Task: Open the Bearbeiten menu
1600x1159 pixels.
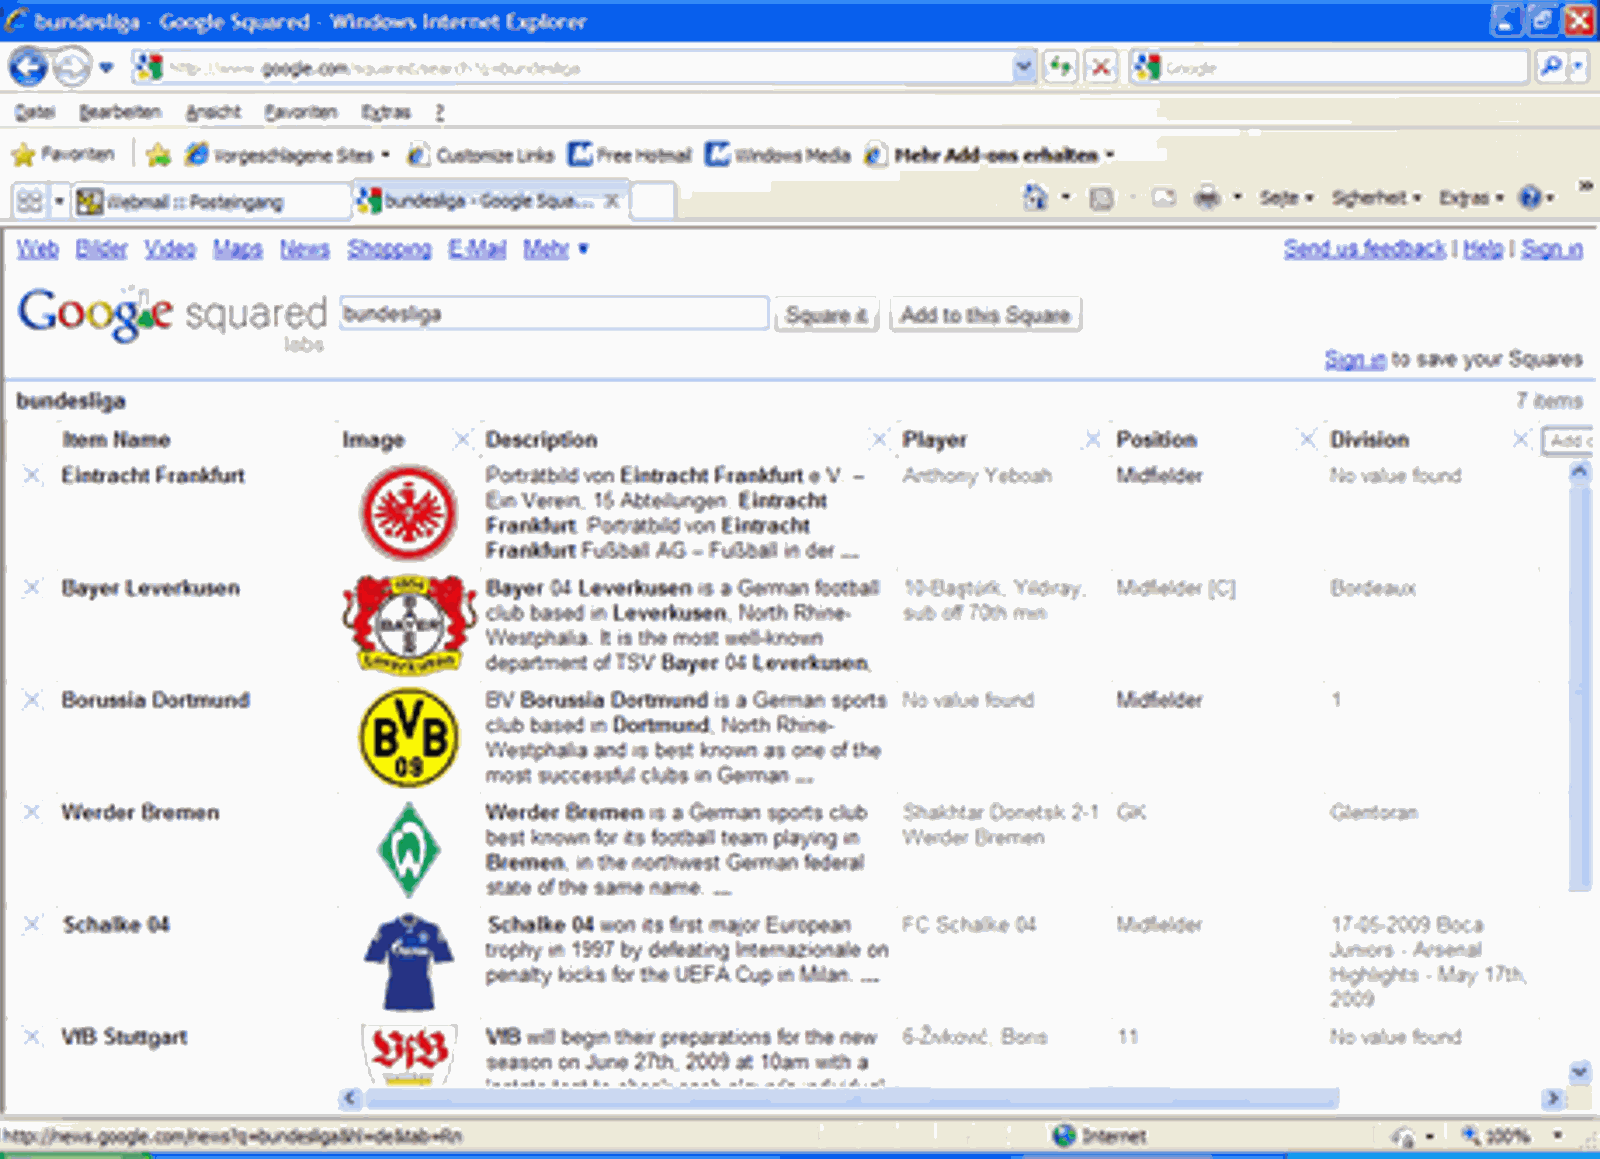Action: pos(120,112)
